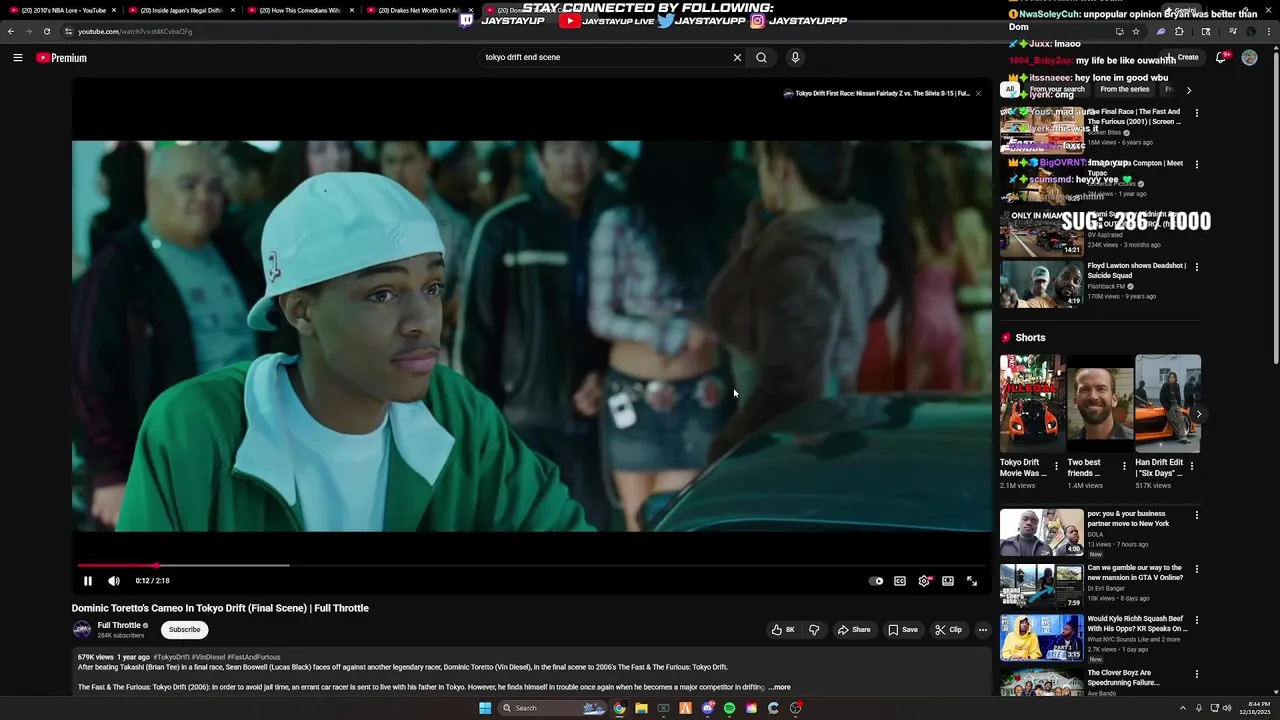Open the player settings gear
The image size is (1280, 720).
(x=924, y=581)
